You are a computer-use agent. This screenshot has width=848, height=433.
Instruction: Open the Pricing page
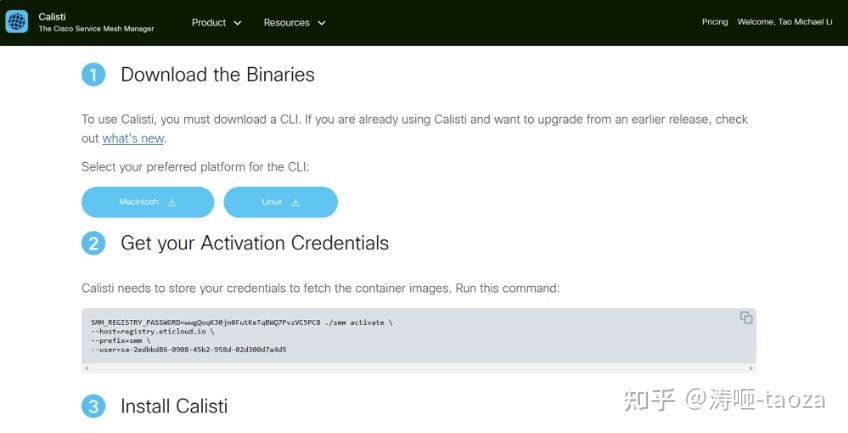pyautogui.click(x=715, y=22)
